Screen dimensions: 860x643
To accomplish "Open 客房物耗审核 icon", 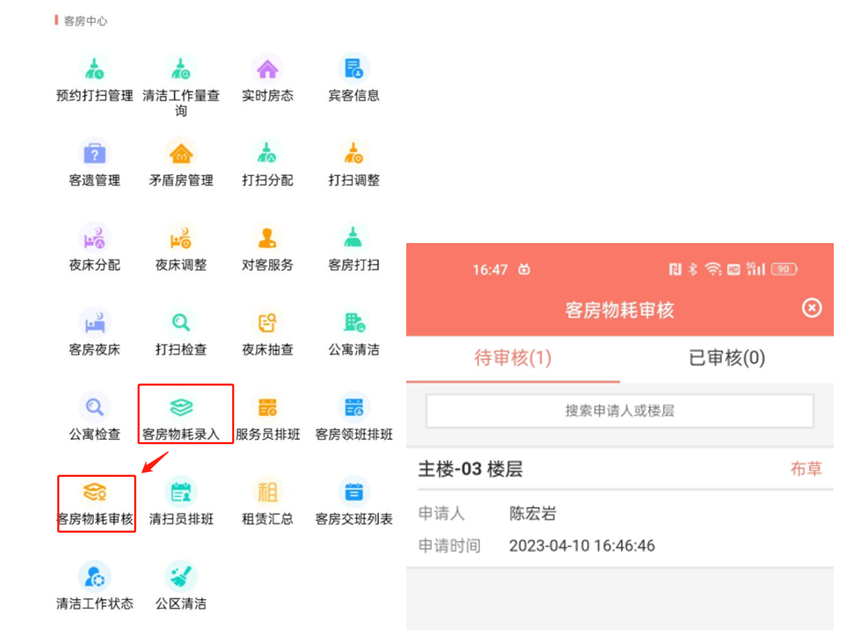I will [94, 492].
